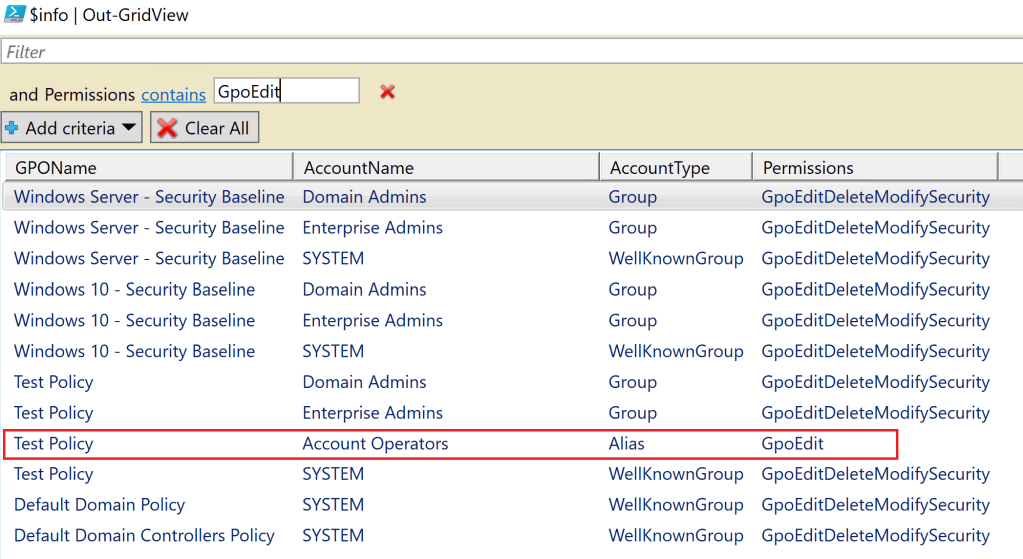Click the PowerShell icon in title bar
The height and width of the screenshot is (559, 1023).
coord(14,15)
